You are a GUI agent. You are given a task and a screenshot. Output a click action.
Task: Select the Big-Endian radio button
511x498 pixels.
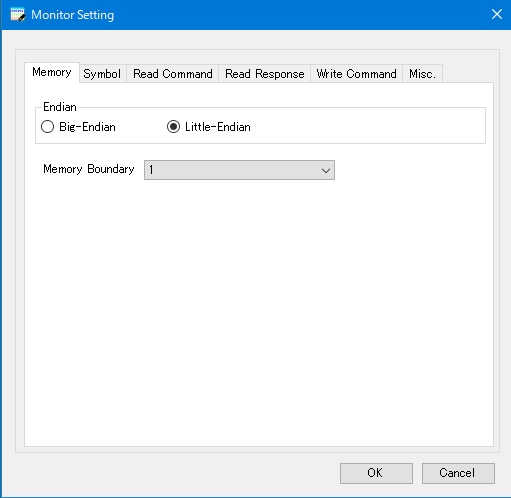tap(47, 127)
